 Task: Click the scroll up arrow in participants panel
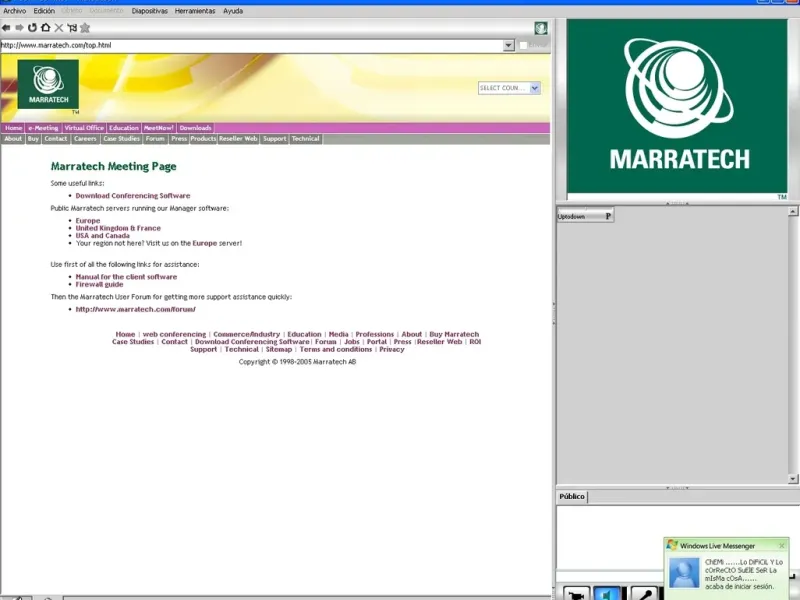(x=793, y=211)
